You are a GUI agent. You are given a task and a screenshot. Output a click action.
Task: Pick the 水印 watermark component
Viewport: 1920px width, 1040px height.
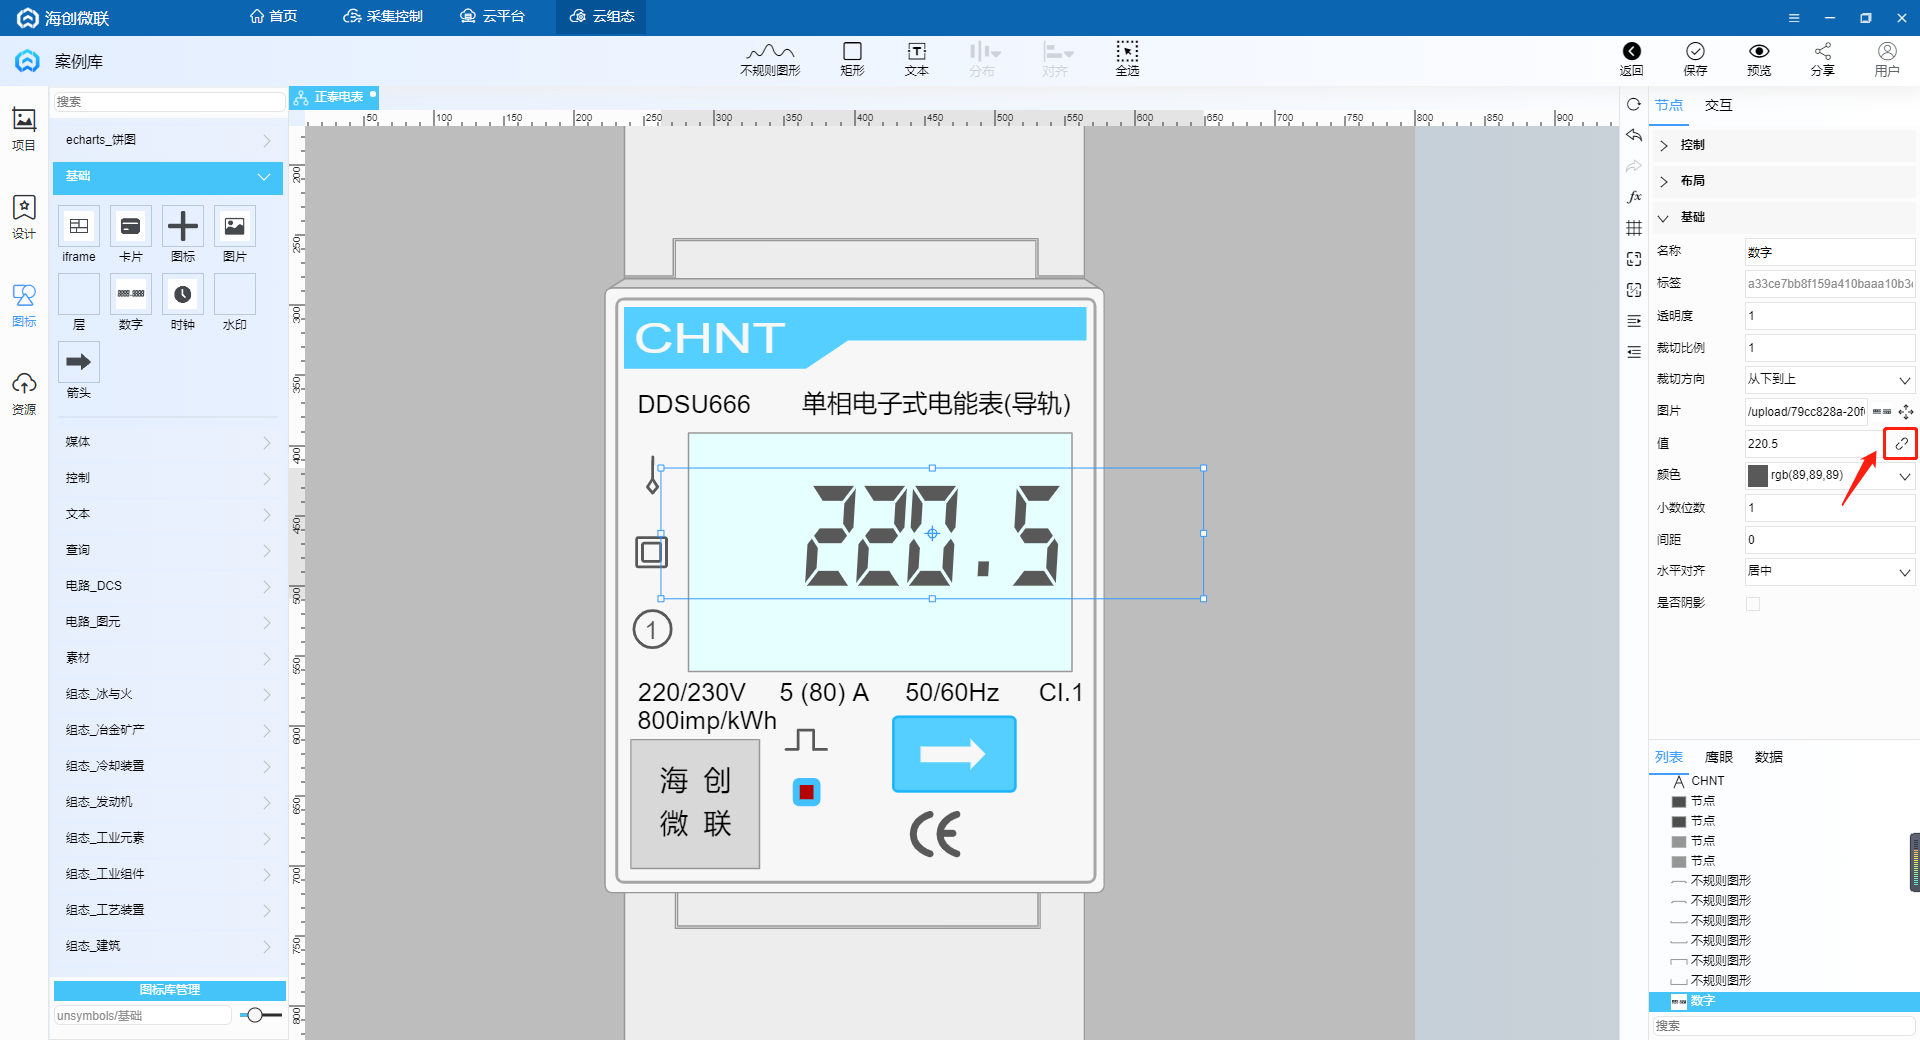click(x=235, y=294)
